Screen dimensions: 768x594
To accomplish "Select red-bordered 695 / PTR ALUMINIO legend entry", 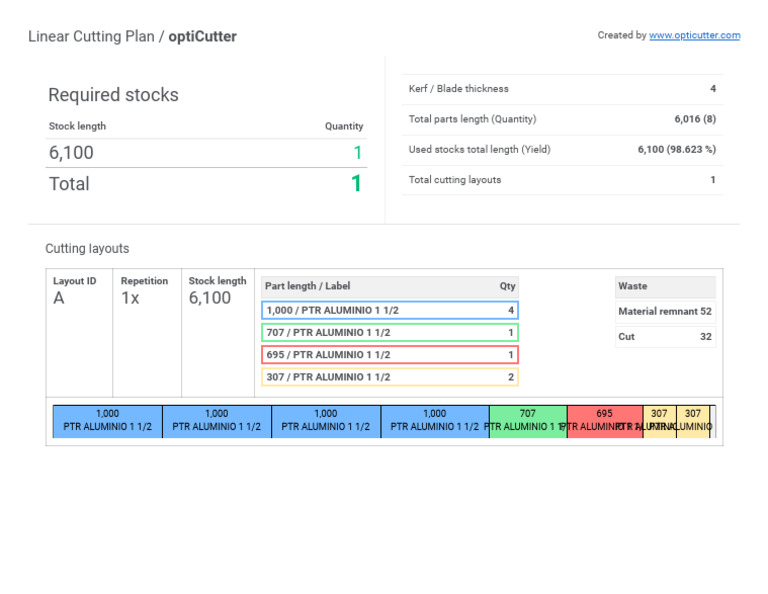I will (x=389, y=355).
